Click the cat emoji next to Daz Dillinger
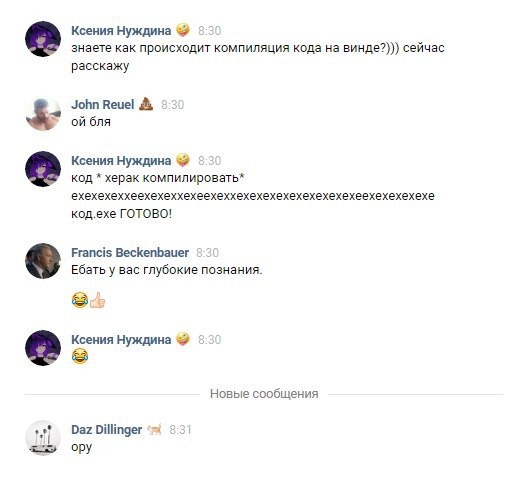 (x=154, y=430)
